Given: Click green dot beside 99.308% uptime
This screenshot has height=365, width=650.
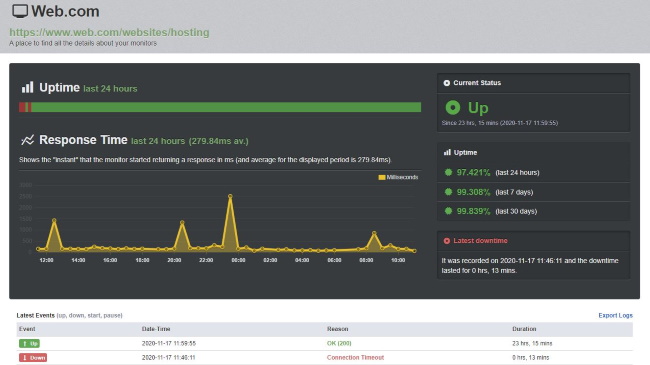Looking at the screenshot, I should coord(448,192).
